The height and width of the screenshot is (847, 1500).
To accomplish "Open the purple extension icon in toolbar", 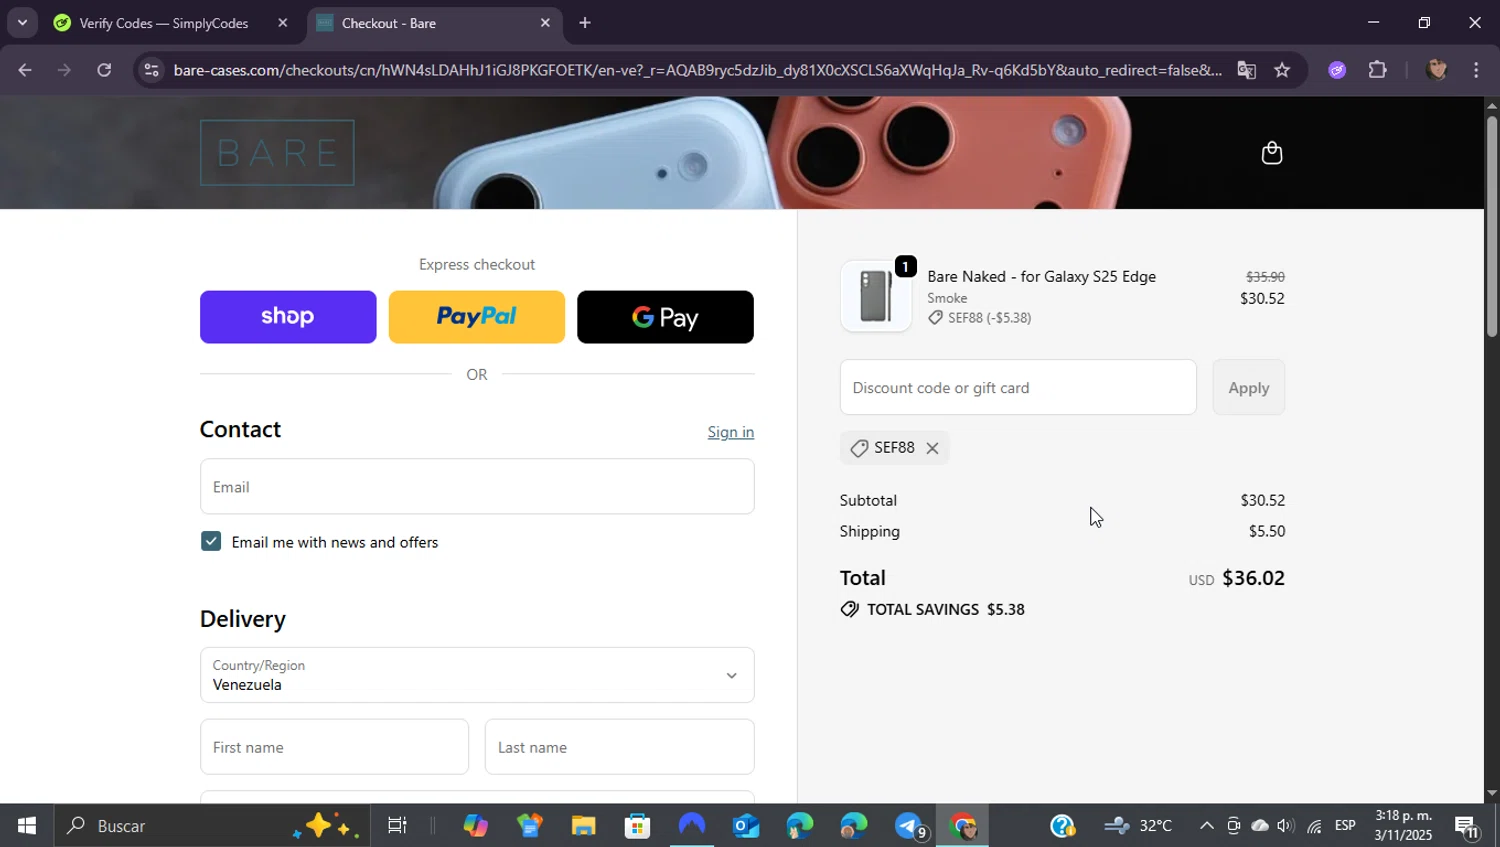I will [x=1337, y=70].
